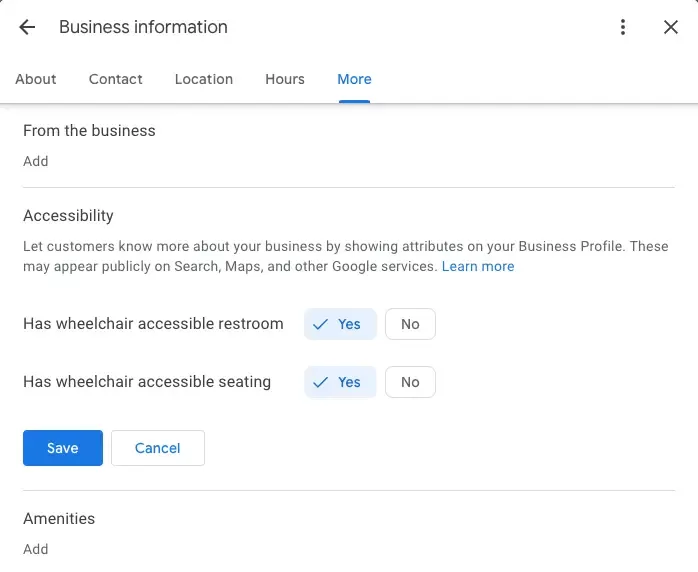The width and height of the screenshot is (698, 572).
Task: Click the Accessibility section heading
Action: (68, 216)
